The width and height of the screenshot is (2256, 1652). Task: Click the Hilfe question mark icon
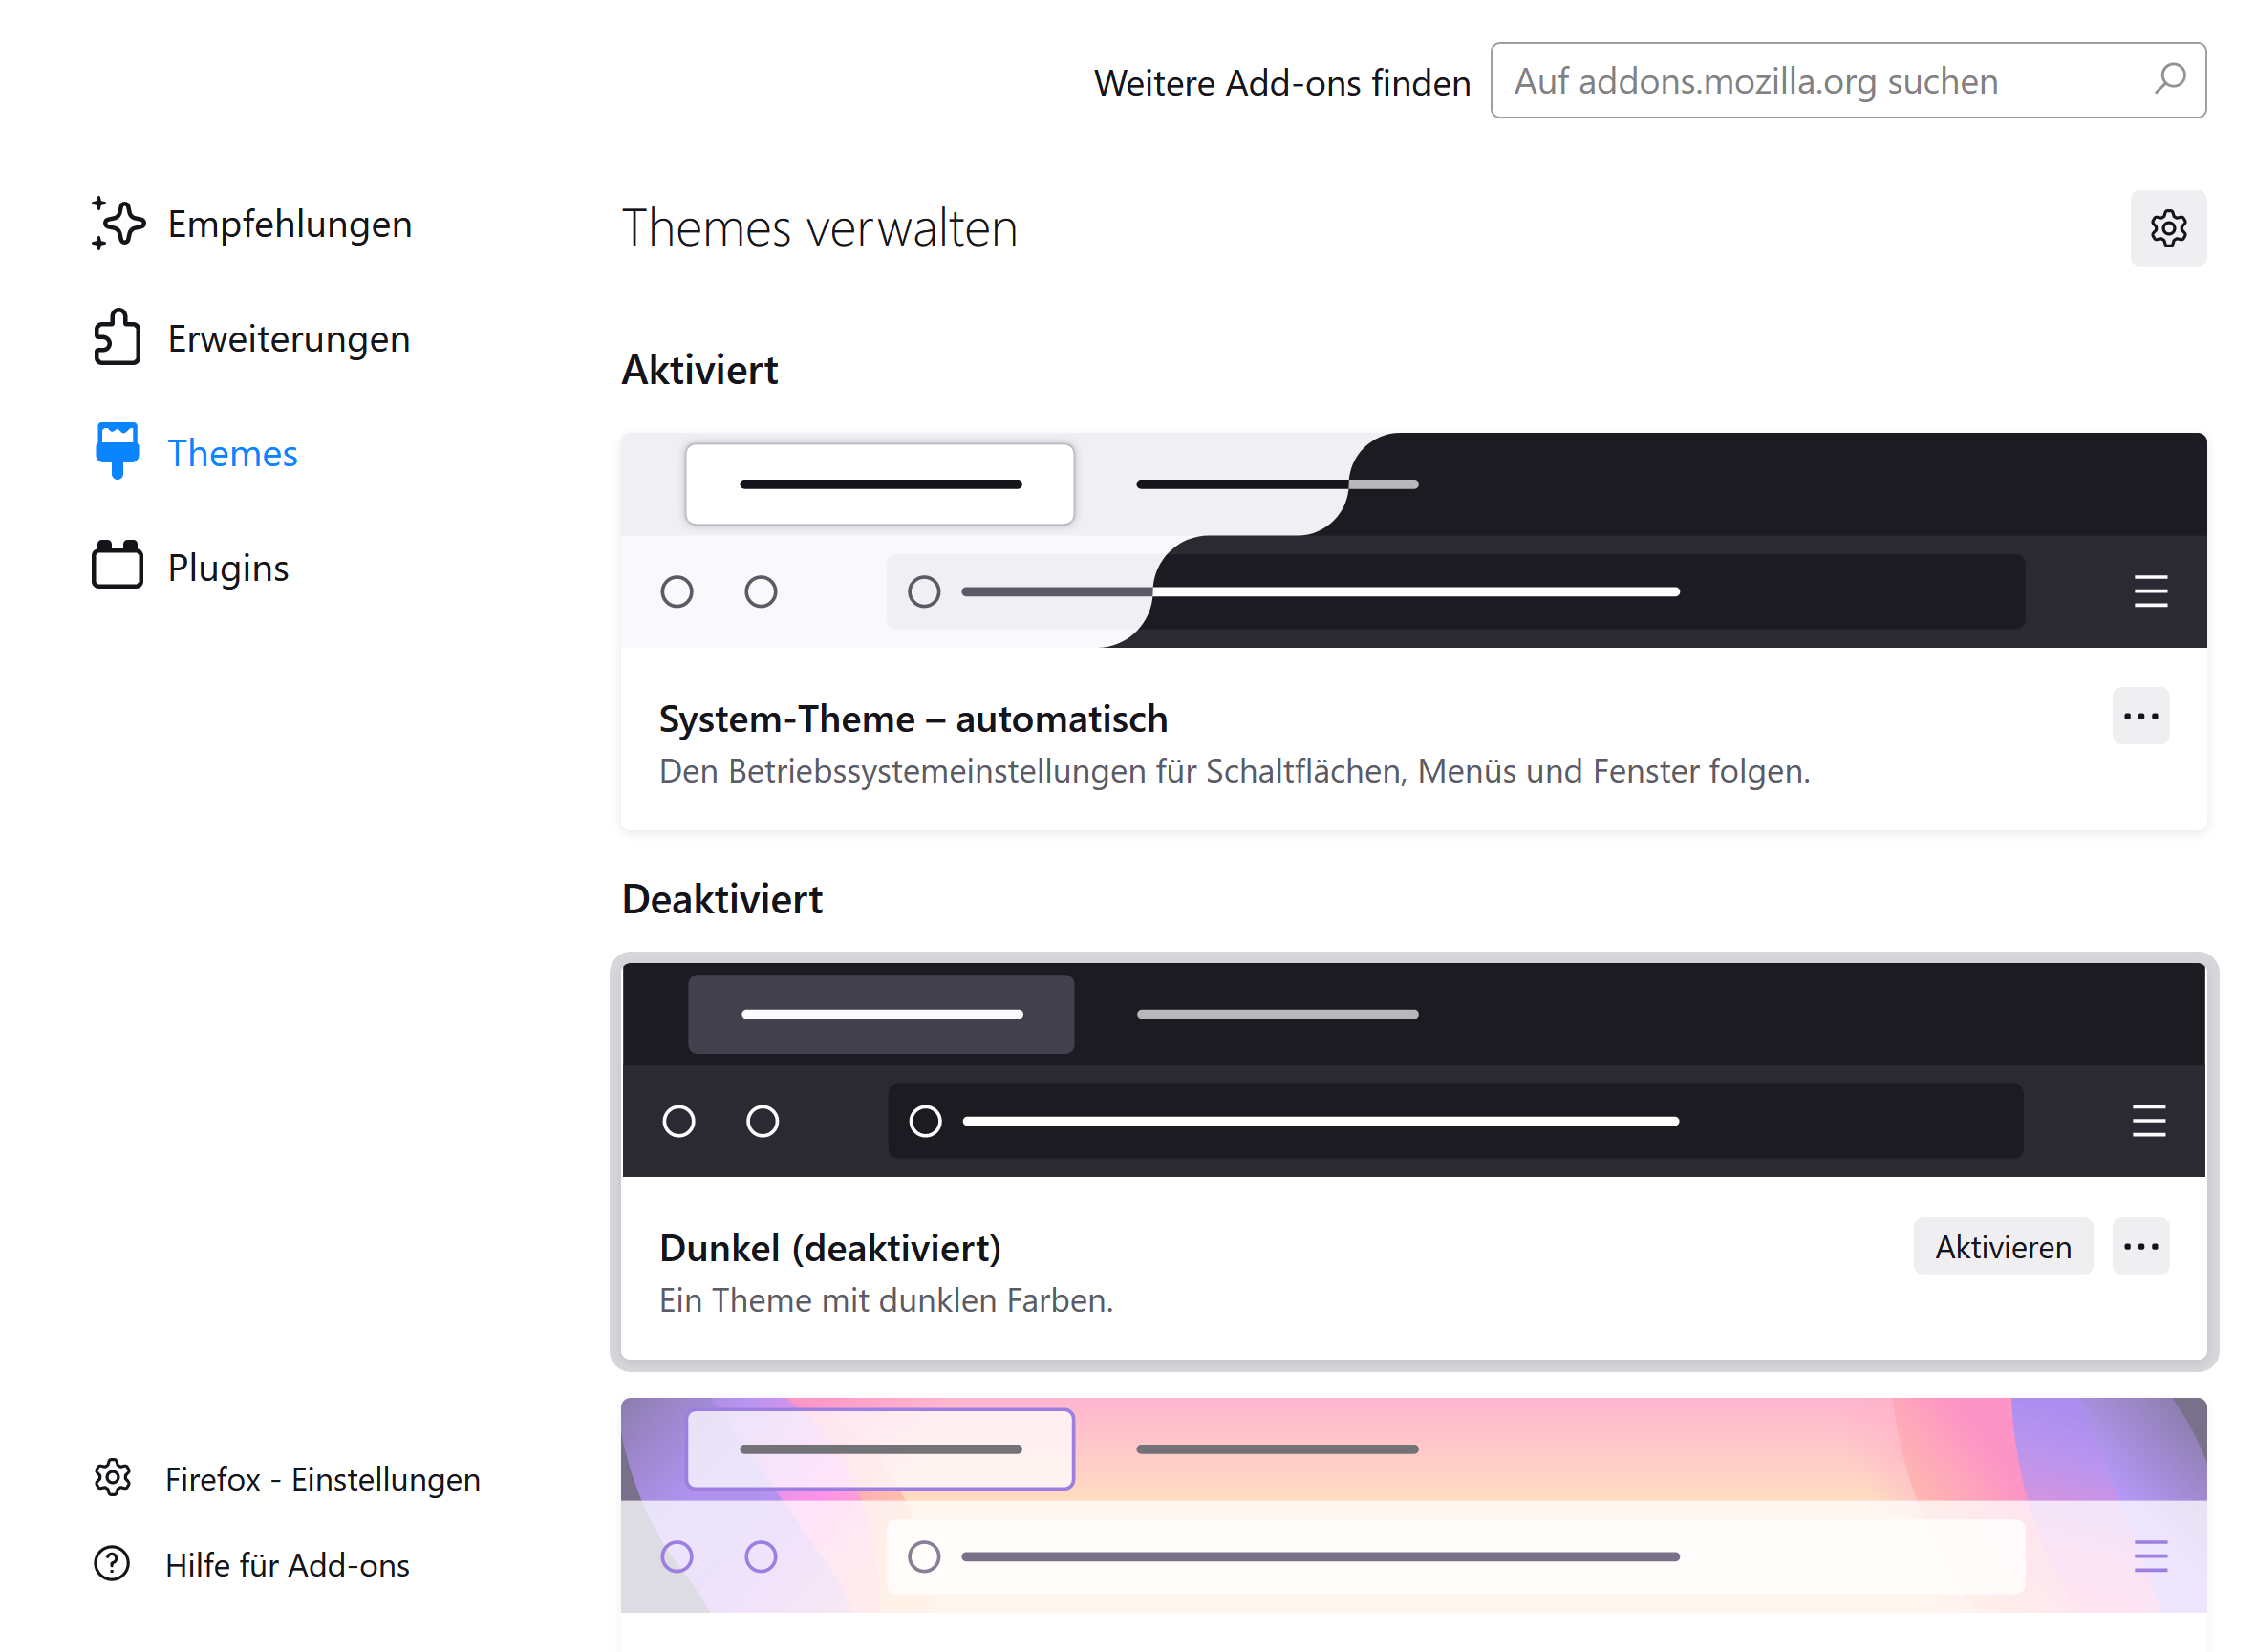(112, 1563)
